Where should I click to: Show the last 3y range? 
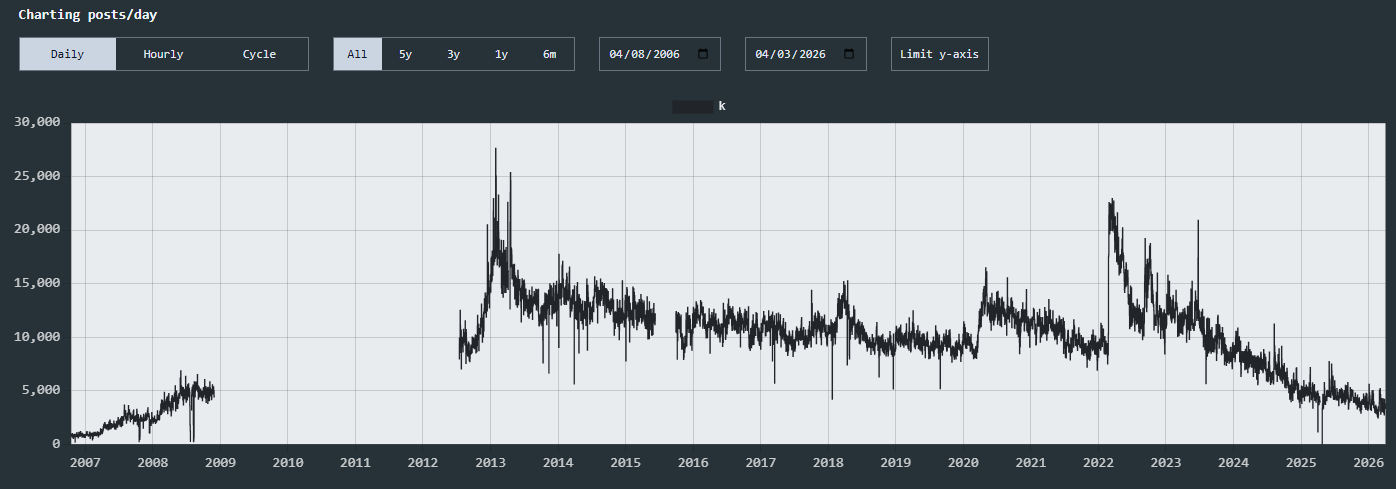coord(453,54)
